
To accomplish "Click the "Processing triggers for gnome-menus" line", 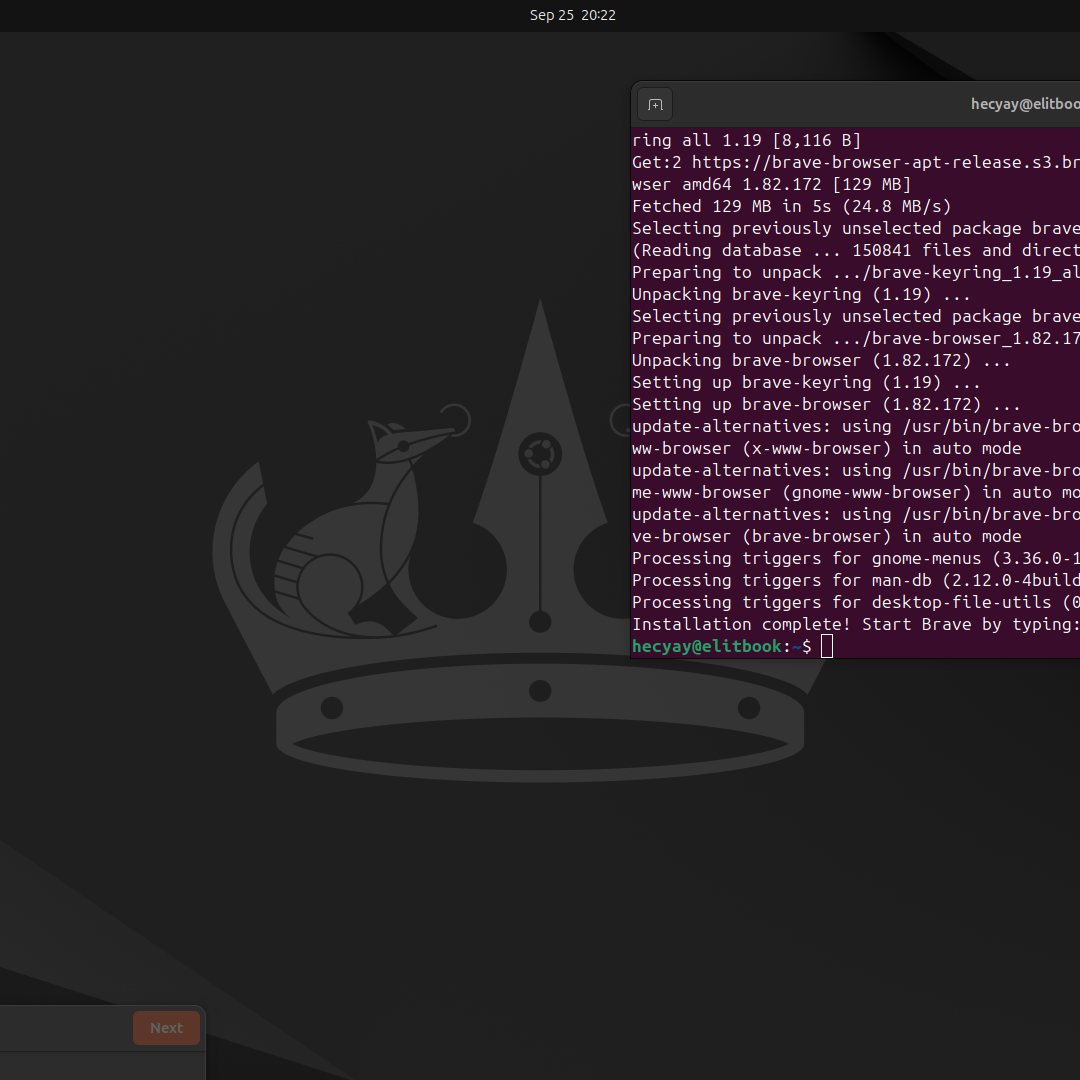I will pos(855,558).
